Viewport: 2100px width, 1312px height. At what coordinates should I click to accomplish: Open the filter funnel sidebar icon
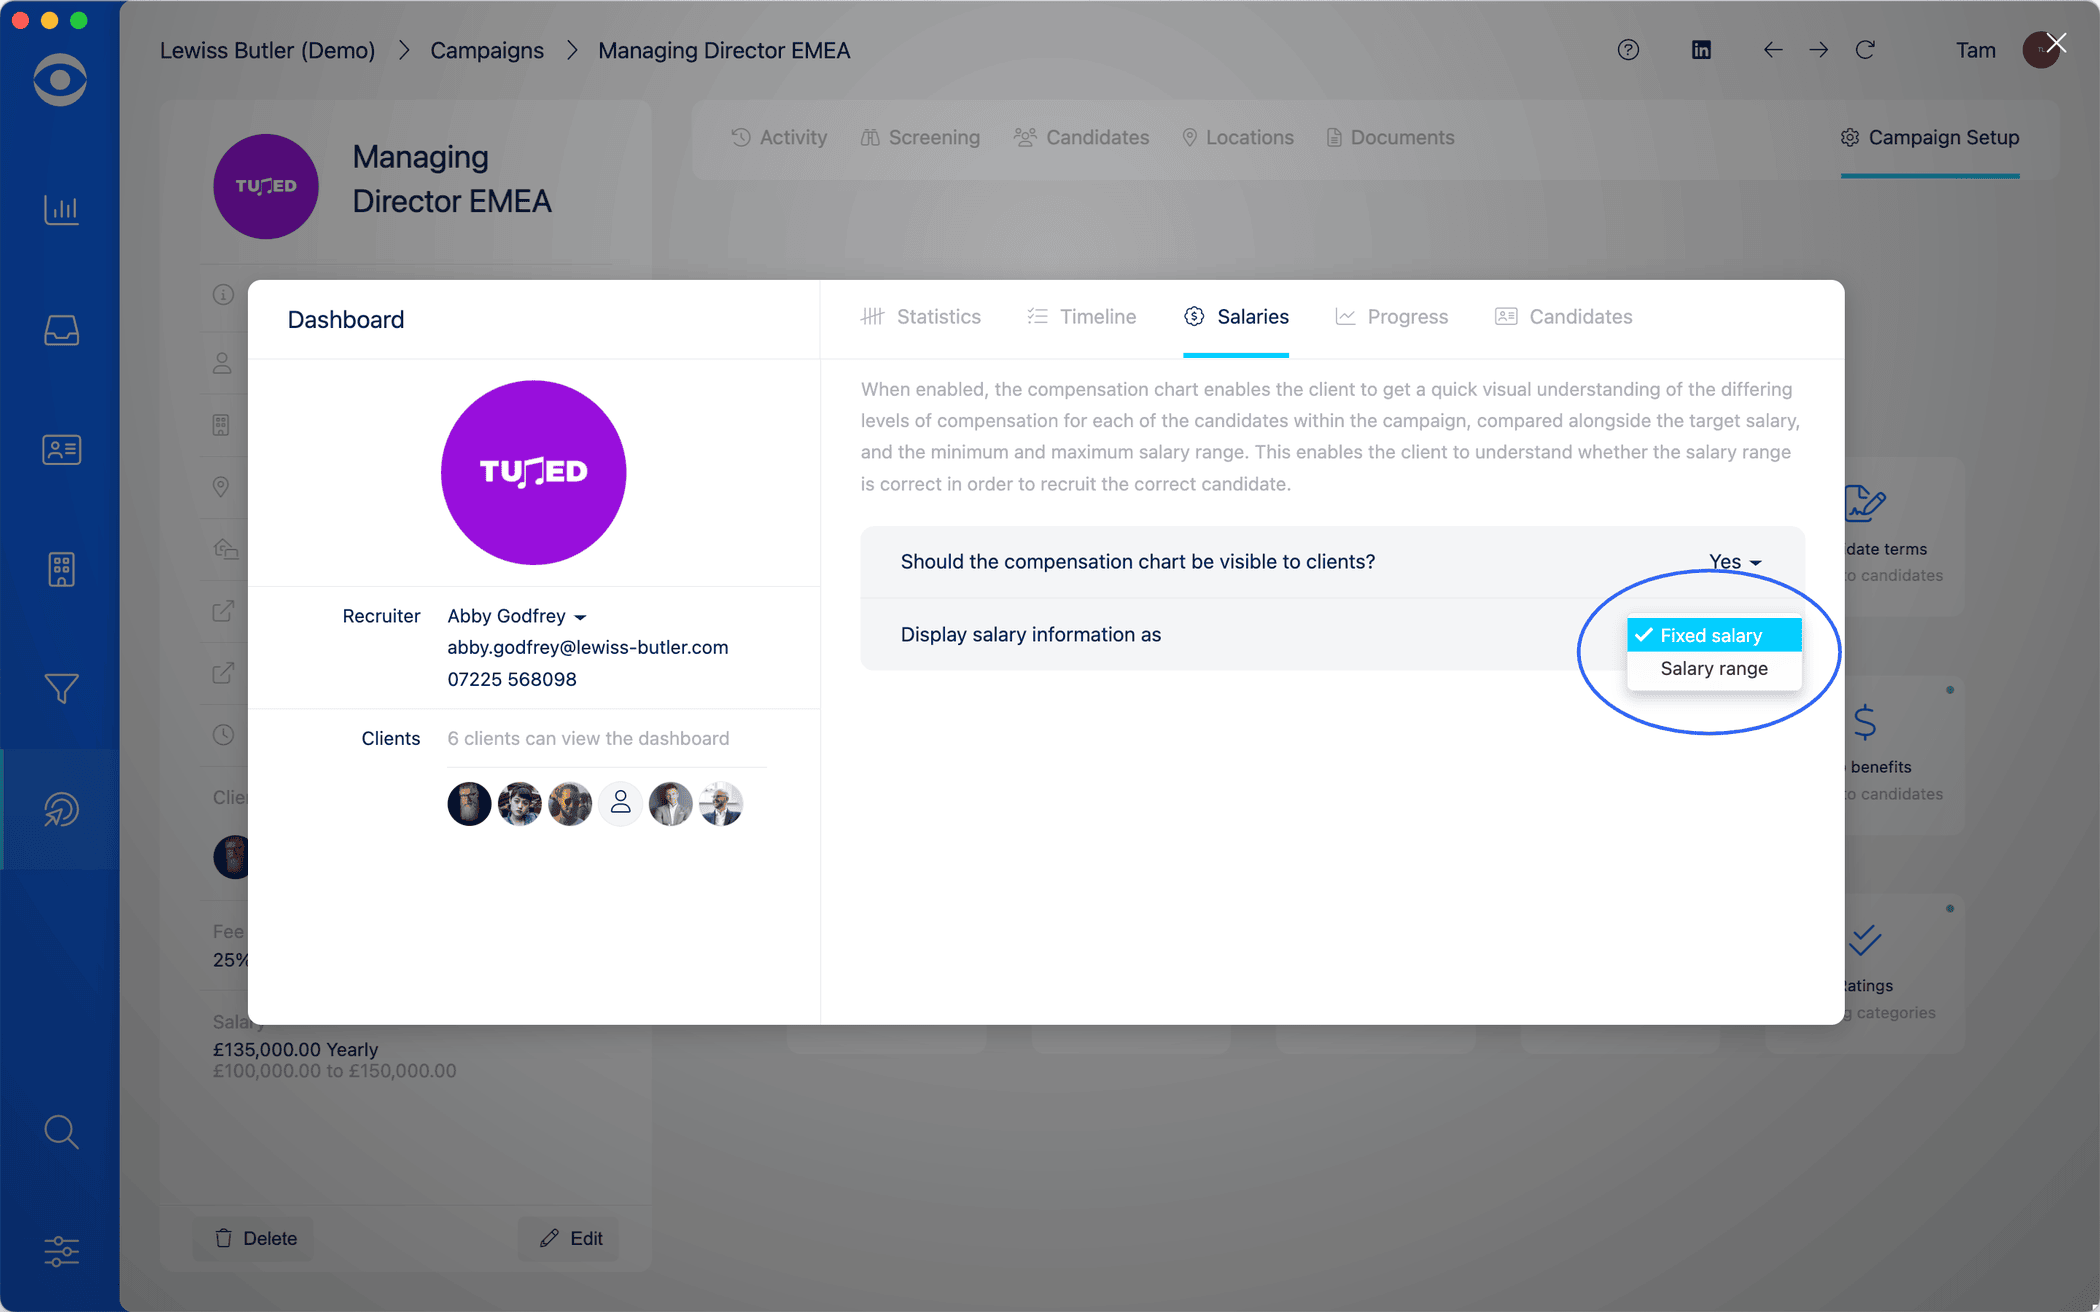(x=61, y=689)
